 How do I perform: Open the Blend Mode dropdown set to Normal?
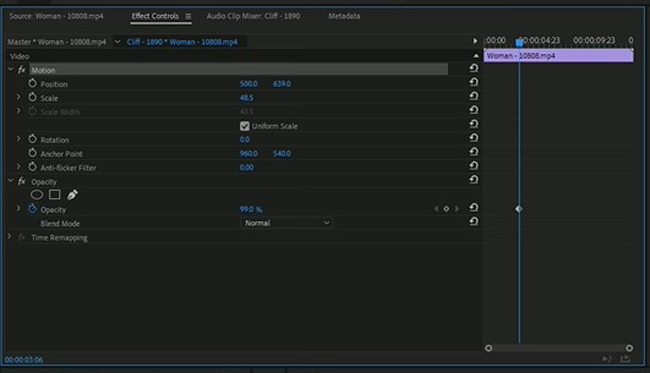[286, 223]
